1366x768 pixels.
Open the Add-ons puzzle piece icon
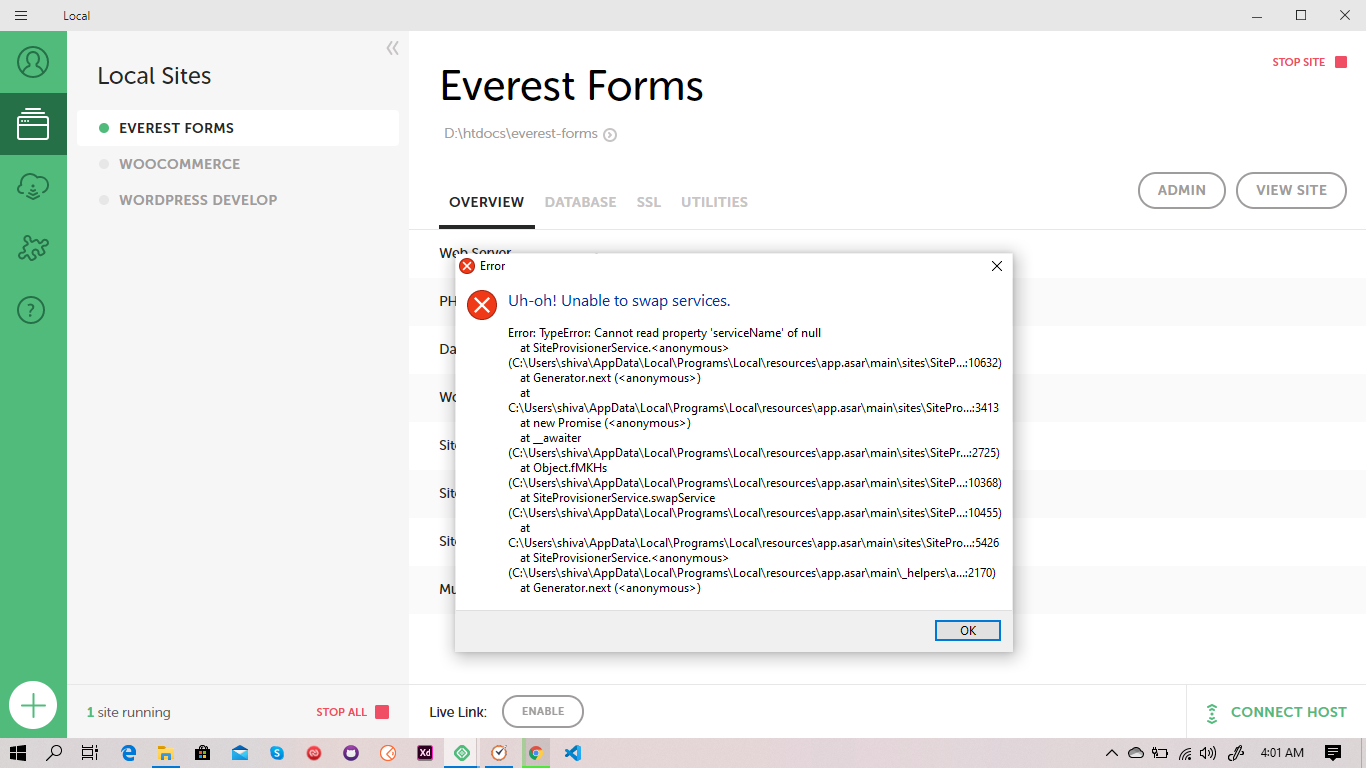pos(33,248)
